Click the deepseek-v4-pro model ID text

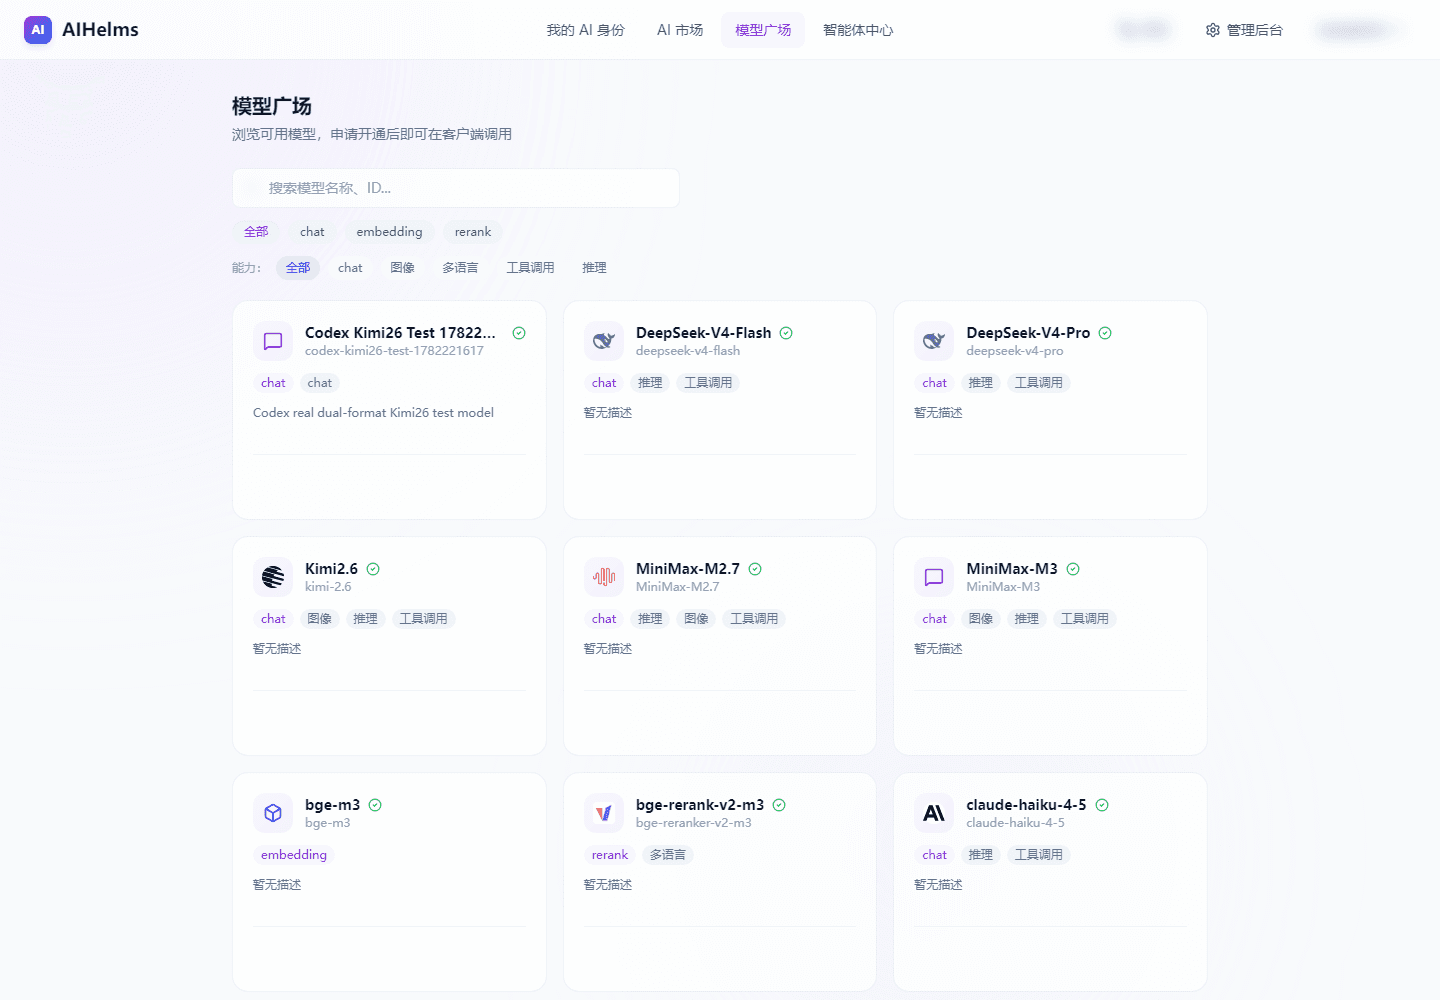tap(1015, 351)
